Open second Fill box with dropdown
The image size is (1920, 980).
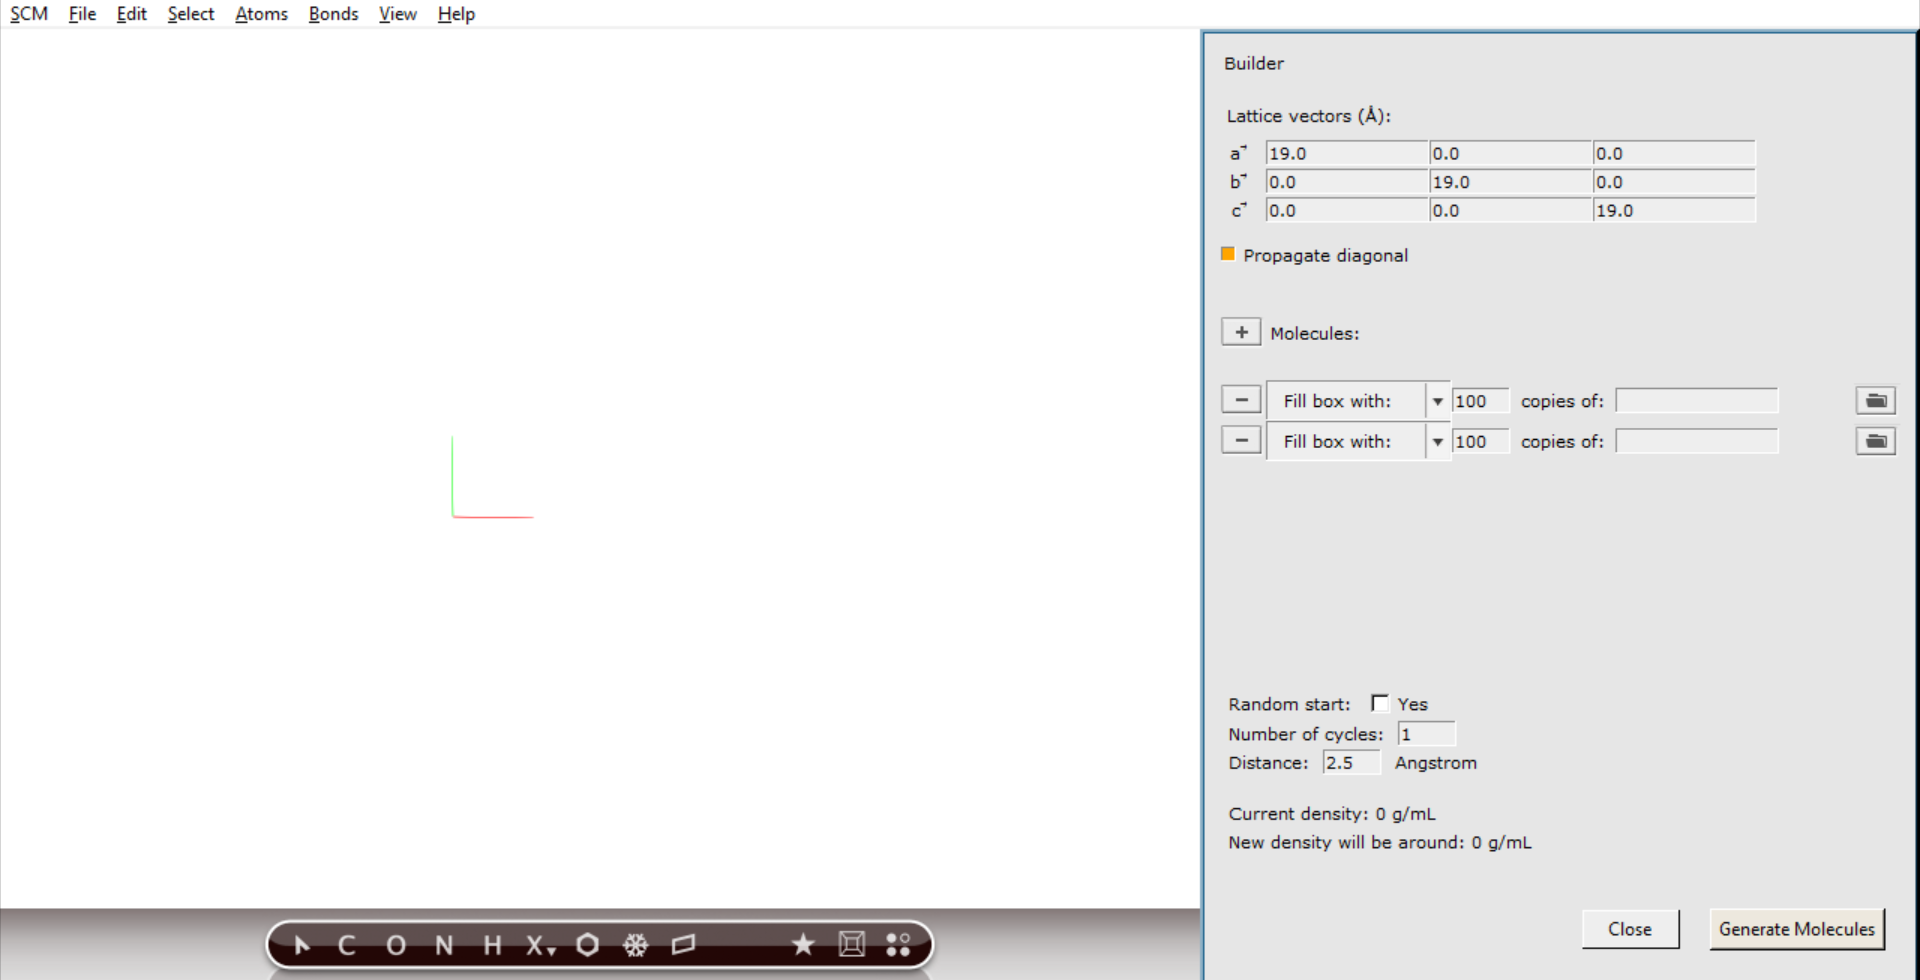[1358, 441]
